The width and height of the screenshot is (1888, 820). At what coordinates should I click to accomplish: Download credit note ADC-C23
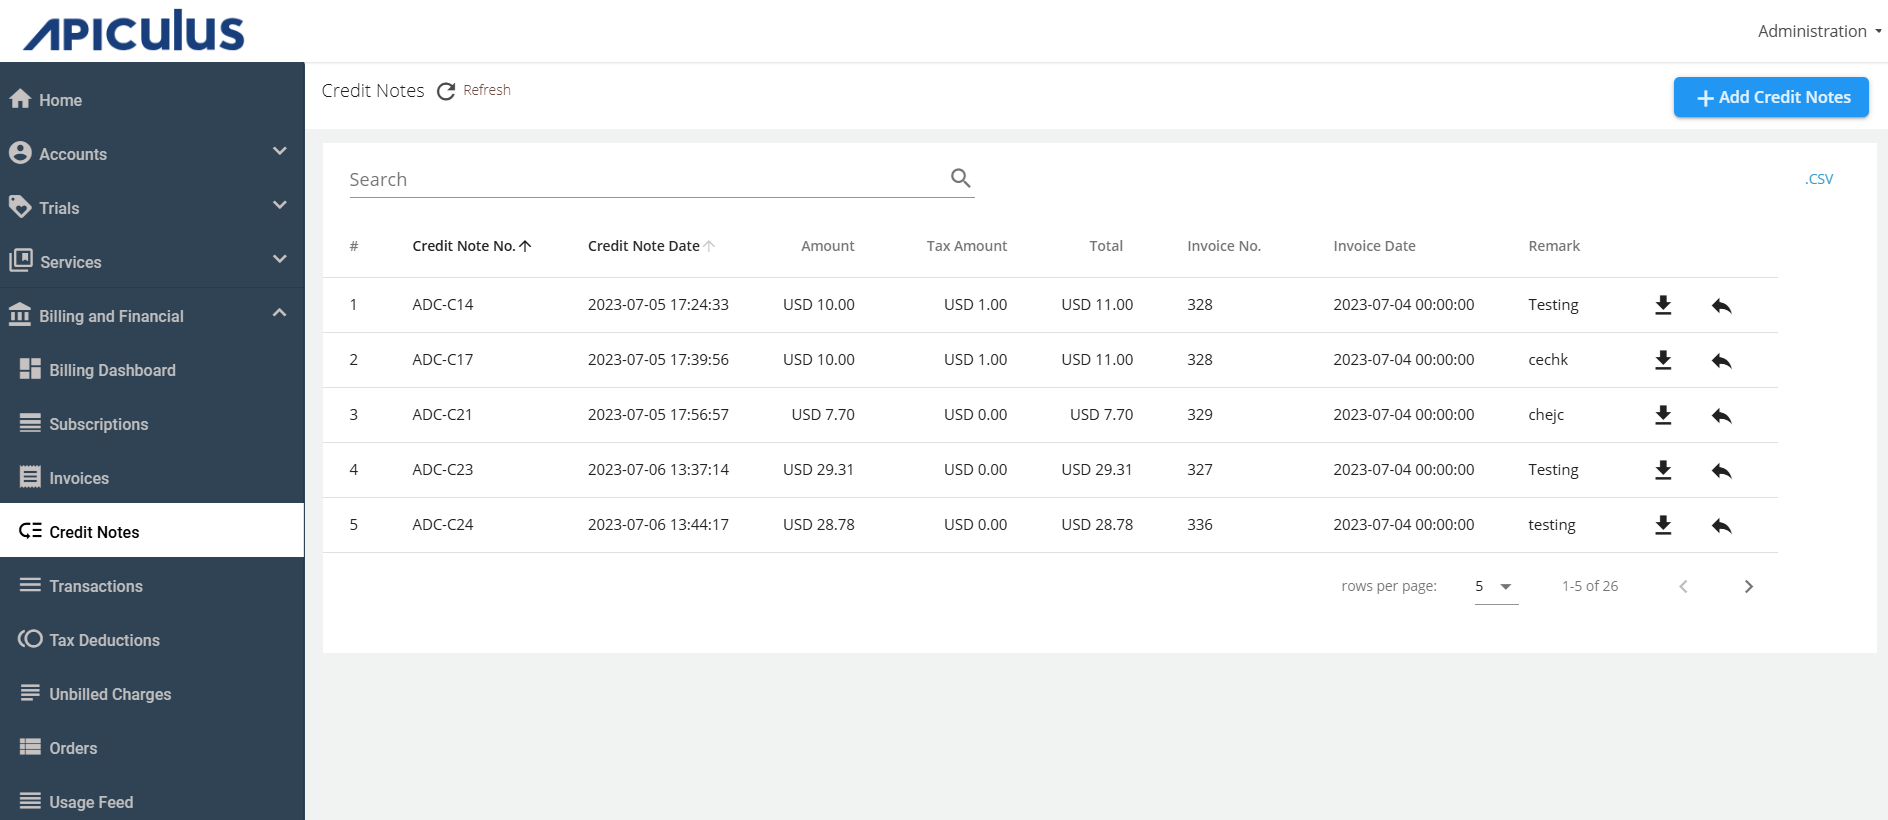click(x=1663, y=470)
